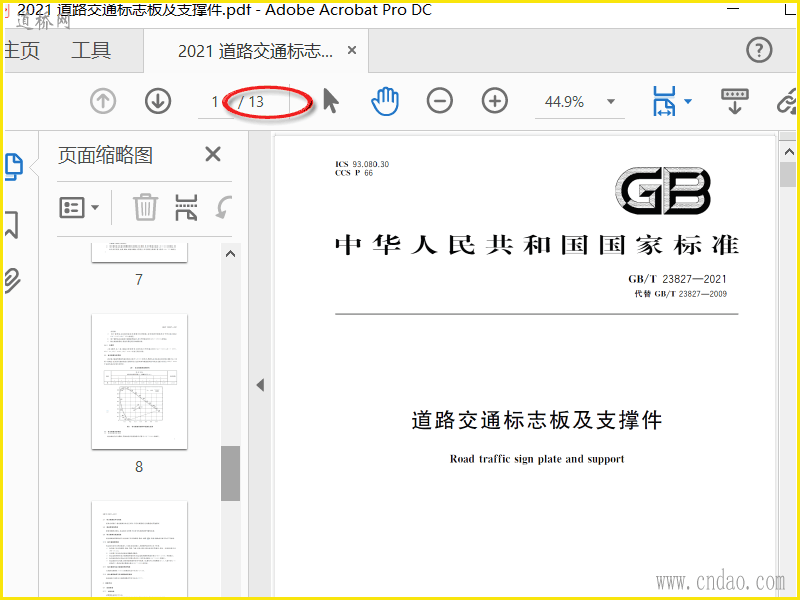Click the document vertical scrollbar handle
The image size is (800, 600).
(x=789, y=174)
